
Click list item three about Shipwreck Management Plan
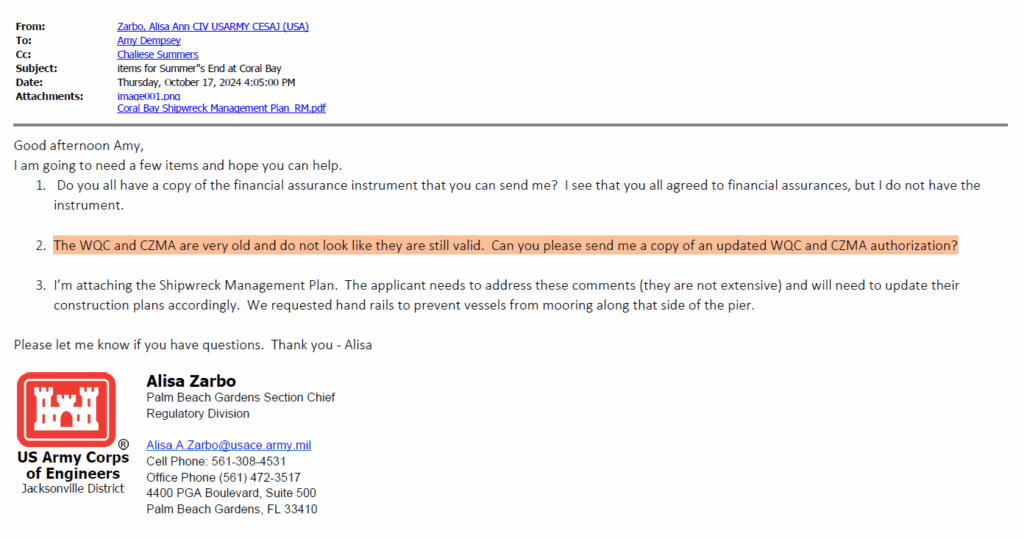point(498,295)
